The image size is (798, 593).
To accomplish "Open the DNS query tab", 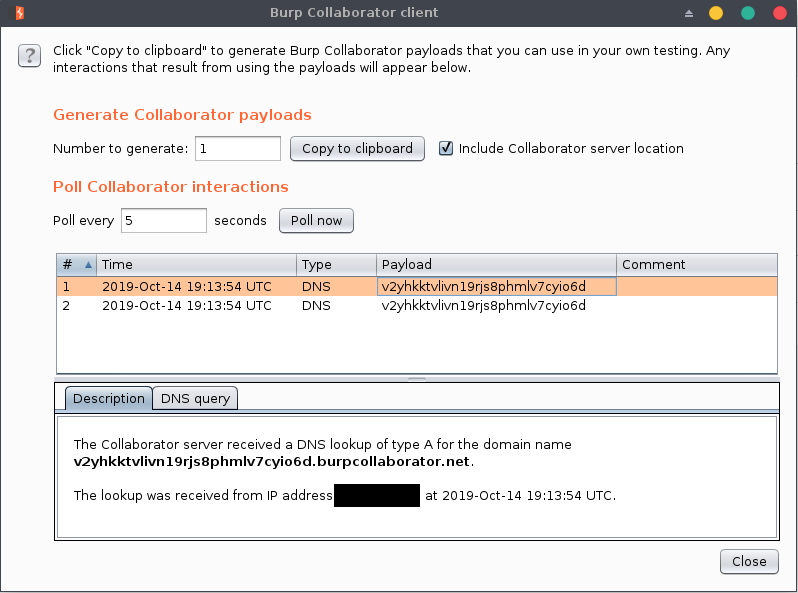I will point(195,399).
